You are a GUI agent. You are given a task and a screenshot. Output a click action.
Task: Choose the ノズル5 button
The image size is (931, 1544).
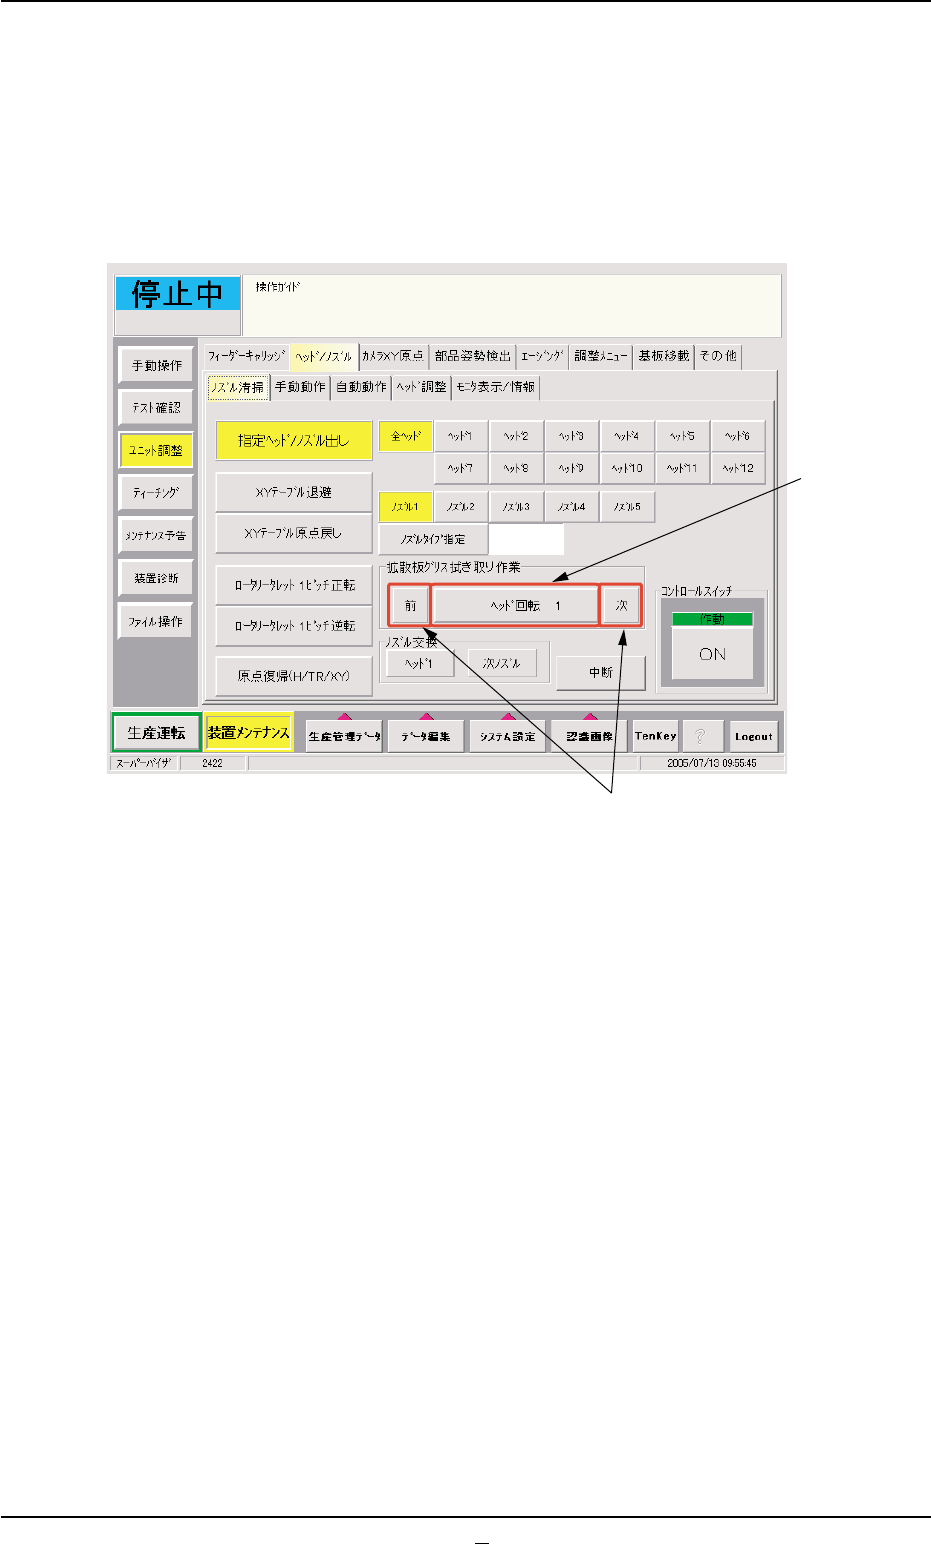(627, 507)
